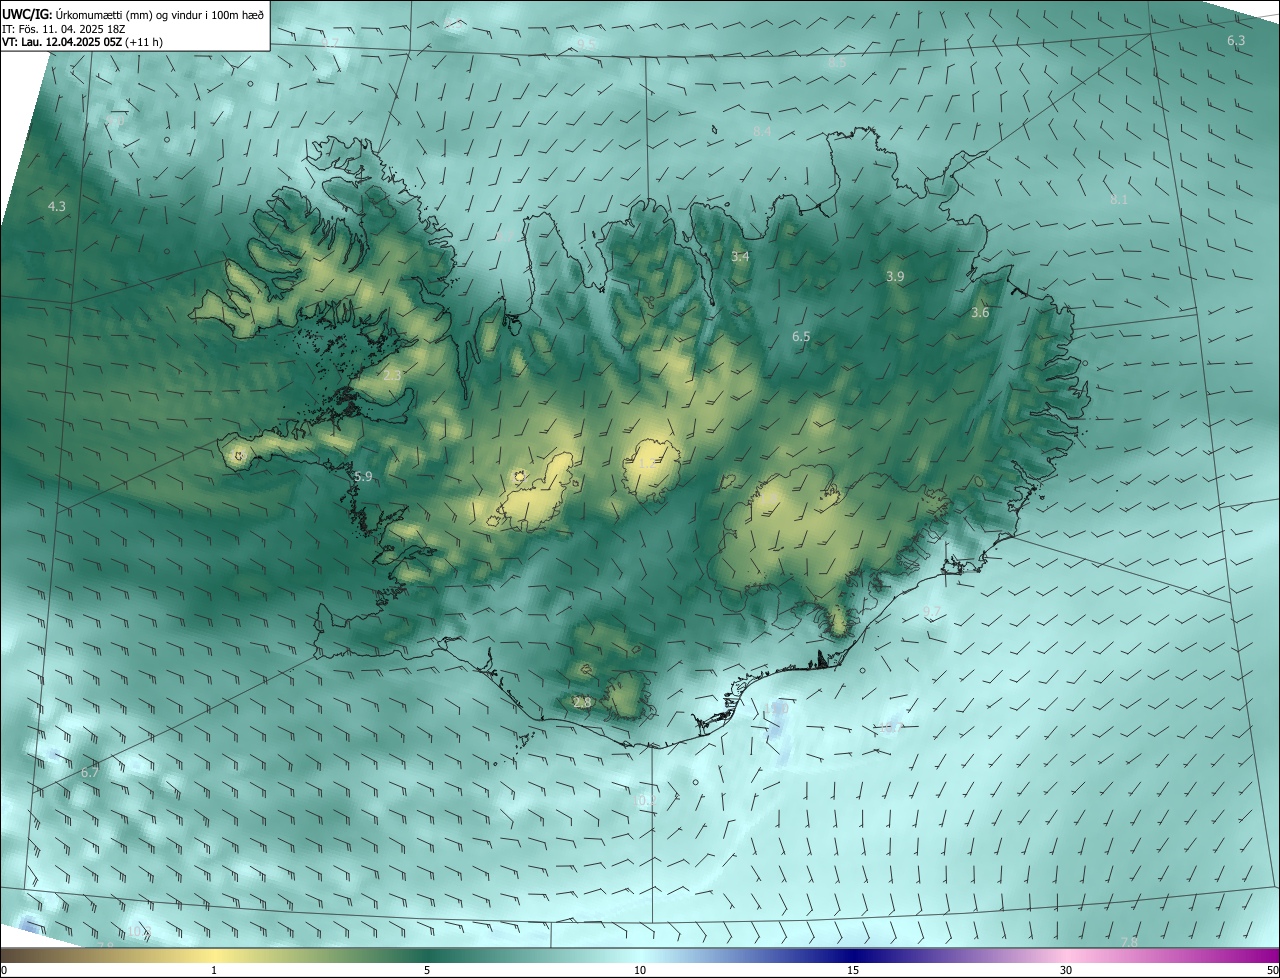Click the 'IT: Fös. 11. 04. 2025 18Z' line

click(x=63, y=28)
